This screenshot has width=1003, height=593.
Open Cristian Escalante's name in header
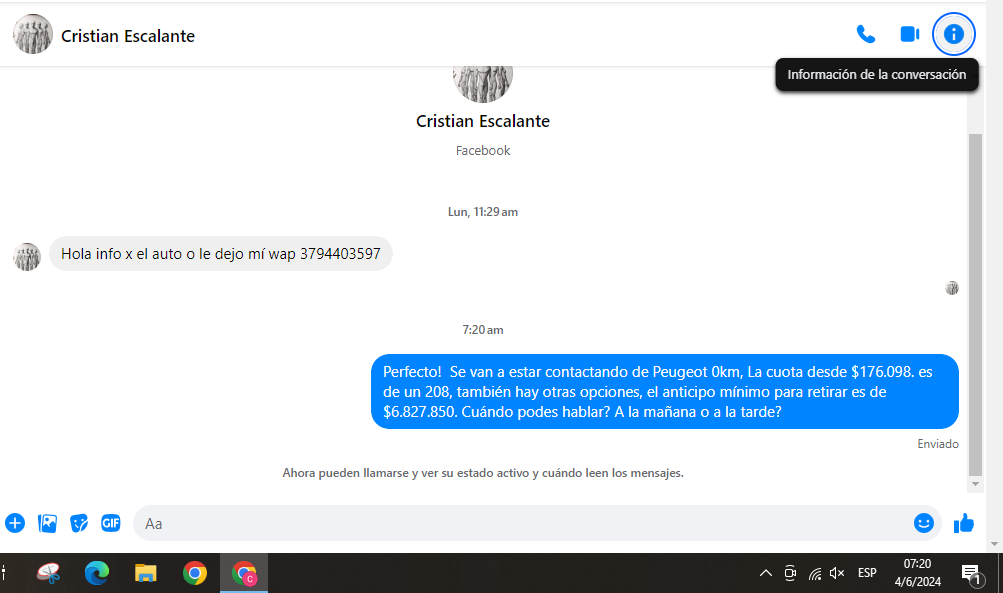click(128, 36)
